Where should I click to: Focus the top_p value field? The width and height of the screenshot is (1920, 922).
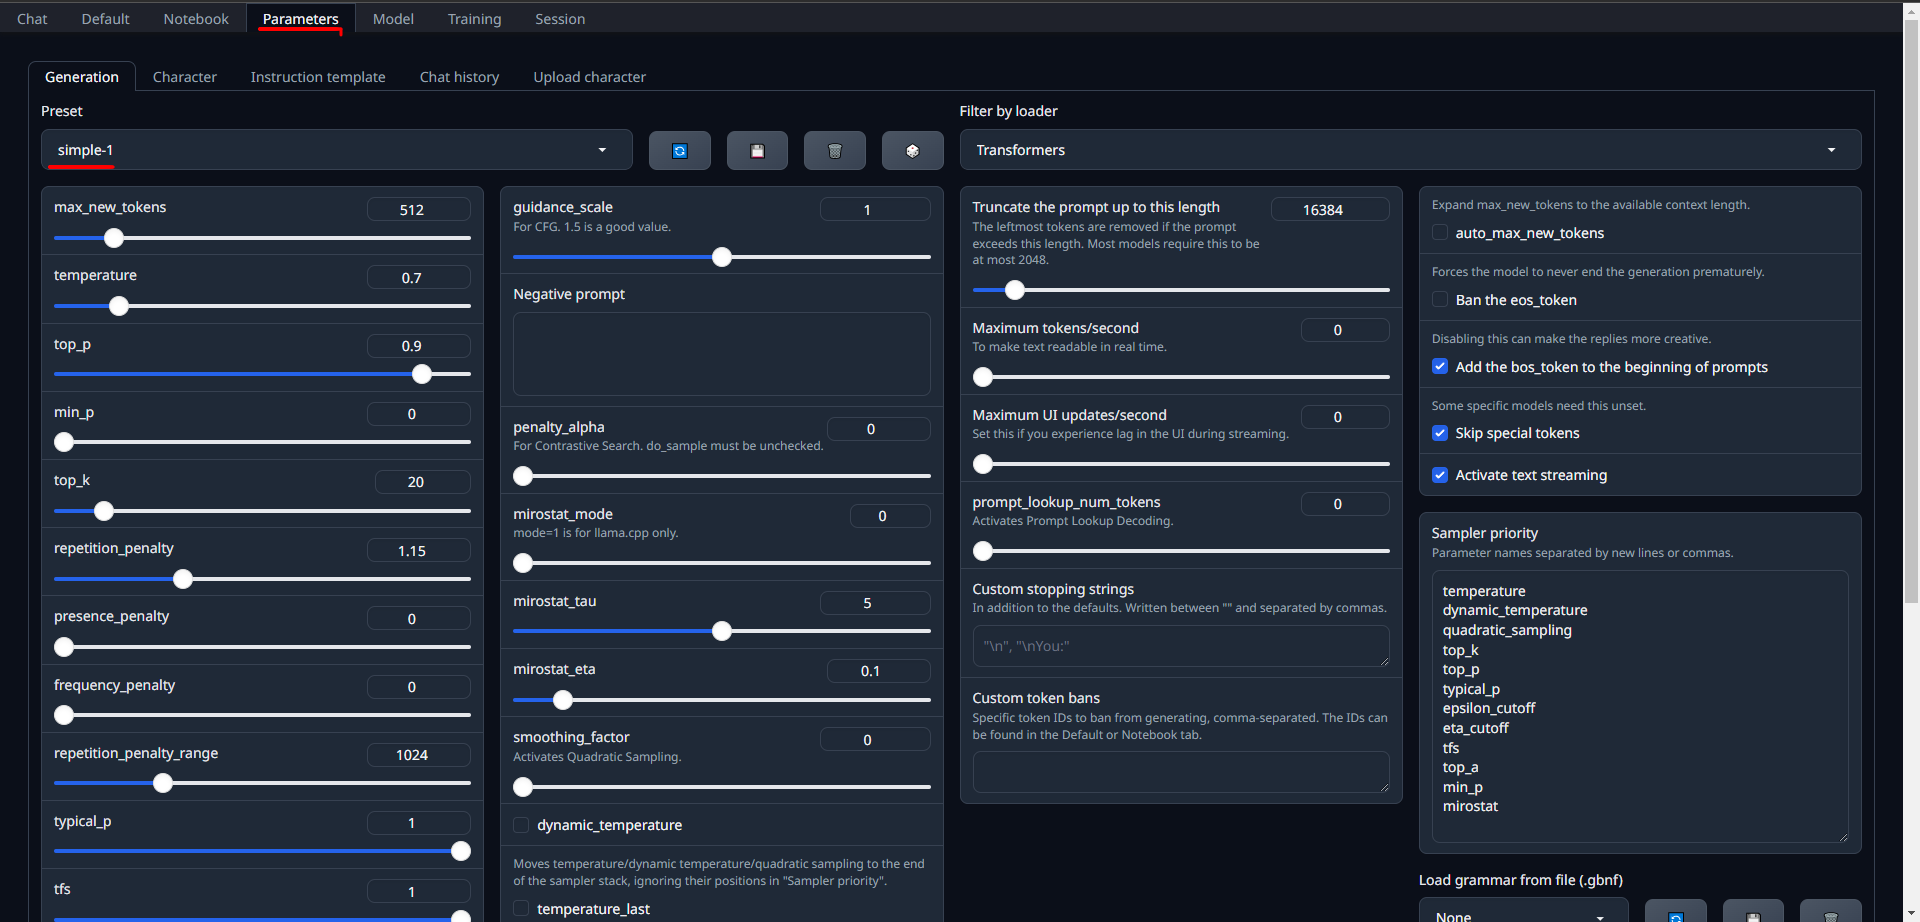pyautogui.click(x=418, y=345)
